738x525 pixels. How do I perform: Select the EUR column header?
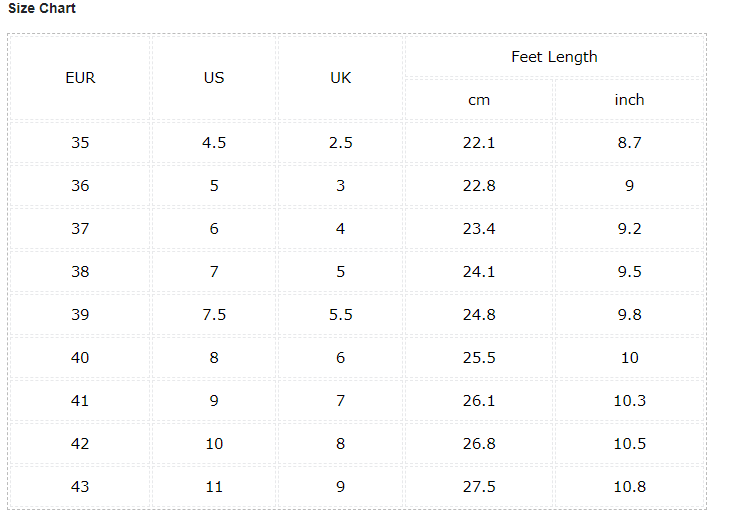coord(80,78)
